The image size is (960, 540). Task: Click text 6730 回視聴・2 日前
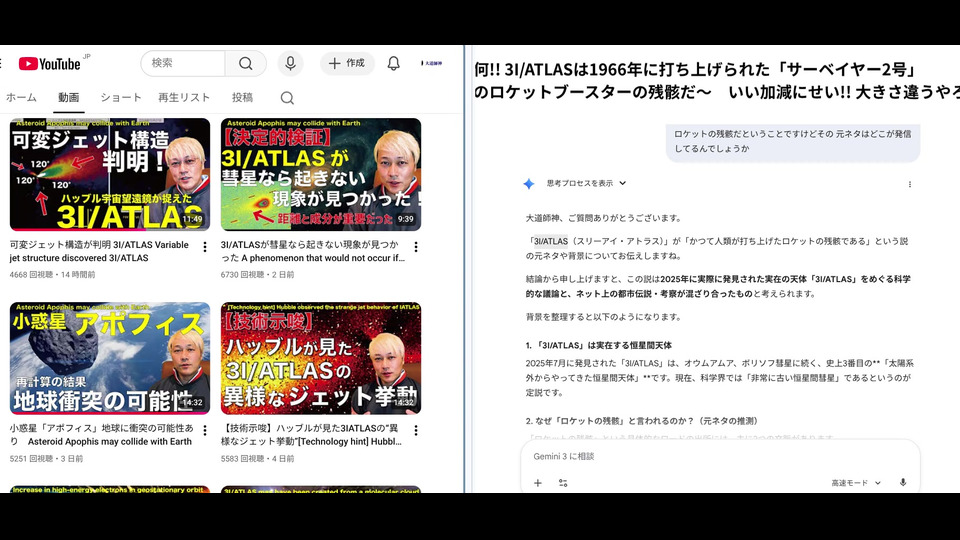point(257,275)
